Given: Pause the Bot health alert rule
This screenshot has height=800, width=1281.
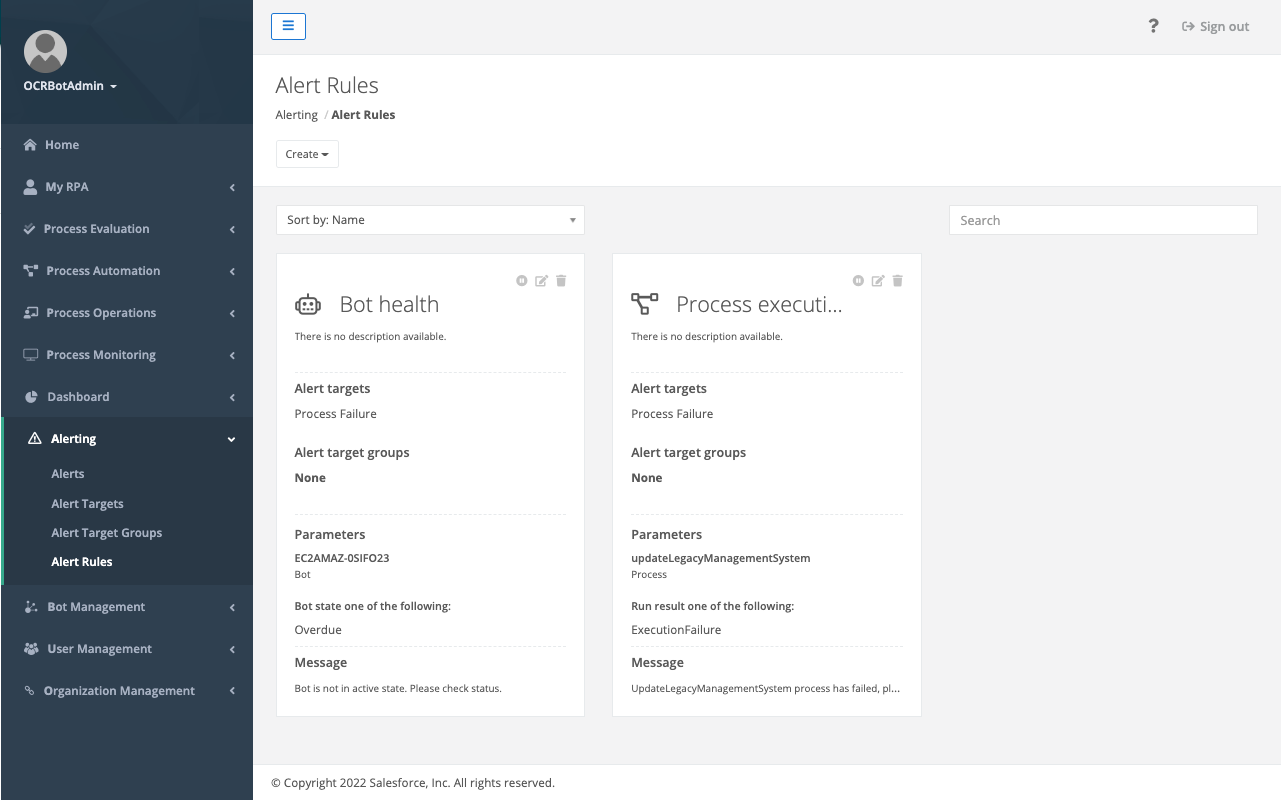Looking at the screenshot, I should coord(521,281).
